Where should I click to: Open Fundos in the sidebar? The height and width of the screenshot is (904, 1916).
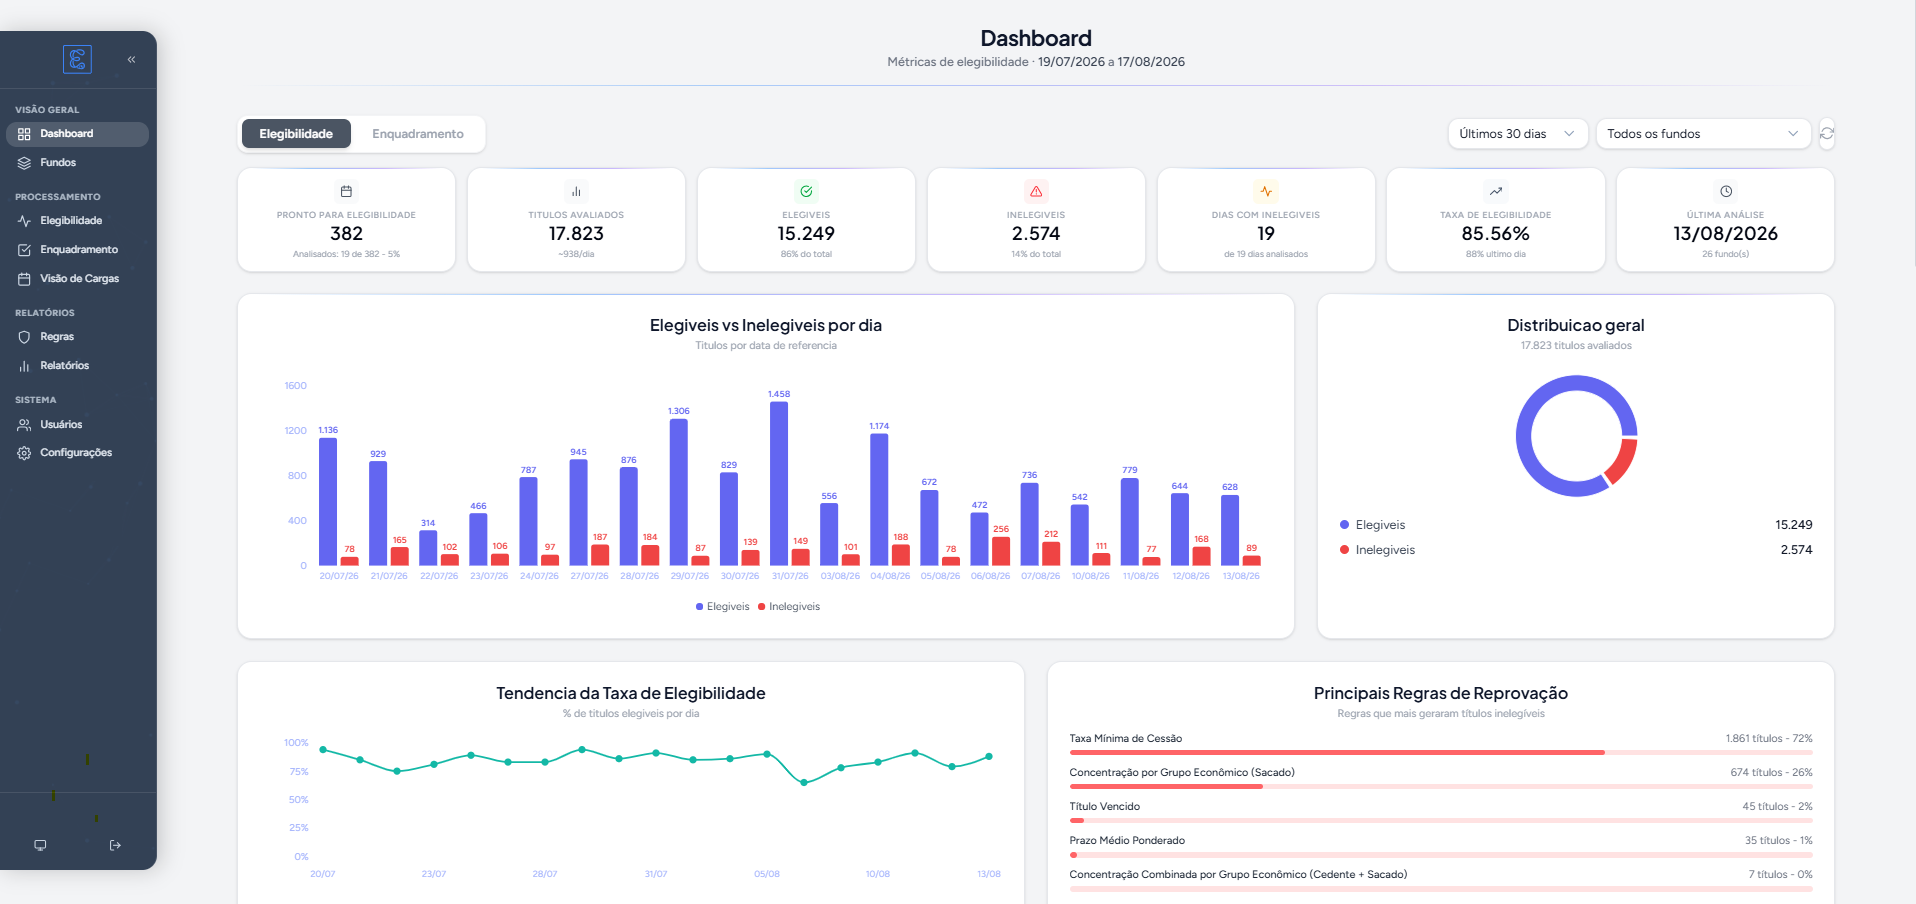click(77, 163)
